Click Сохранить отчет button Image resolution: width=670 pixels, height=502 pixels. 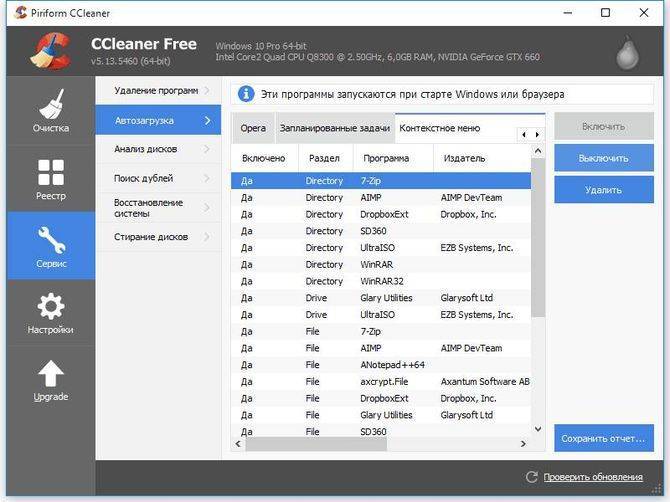(x=604, y=438)
